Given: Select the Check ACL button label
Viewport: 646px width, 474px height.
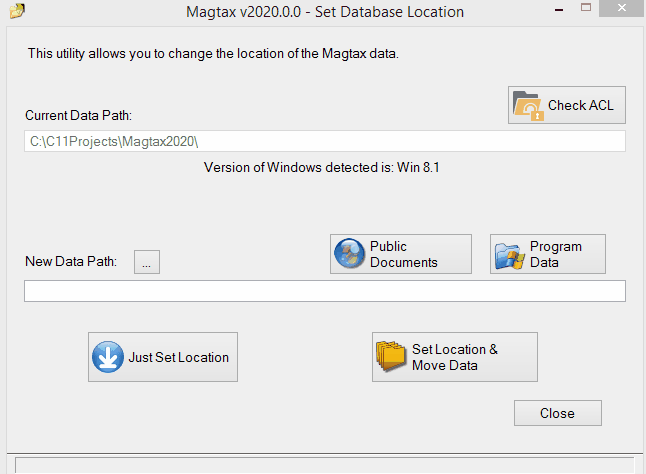Looking at the screenshot, I should (x=580, y=105).
